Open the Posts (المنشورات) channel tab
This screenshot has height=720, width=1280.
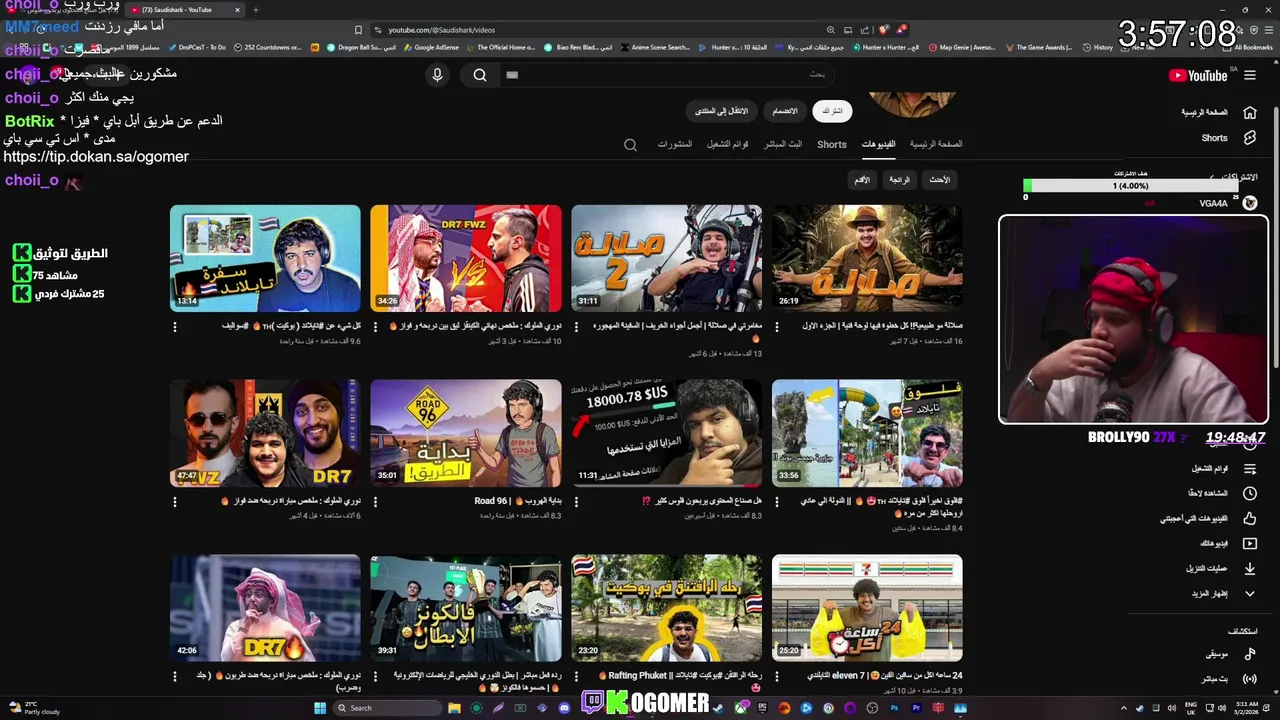(x=675, y=144)
